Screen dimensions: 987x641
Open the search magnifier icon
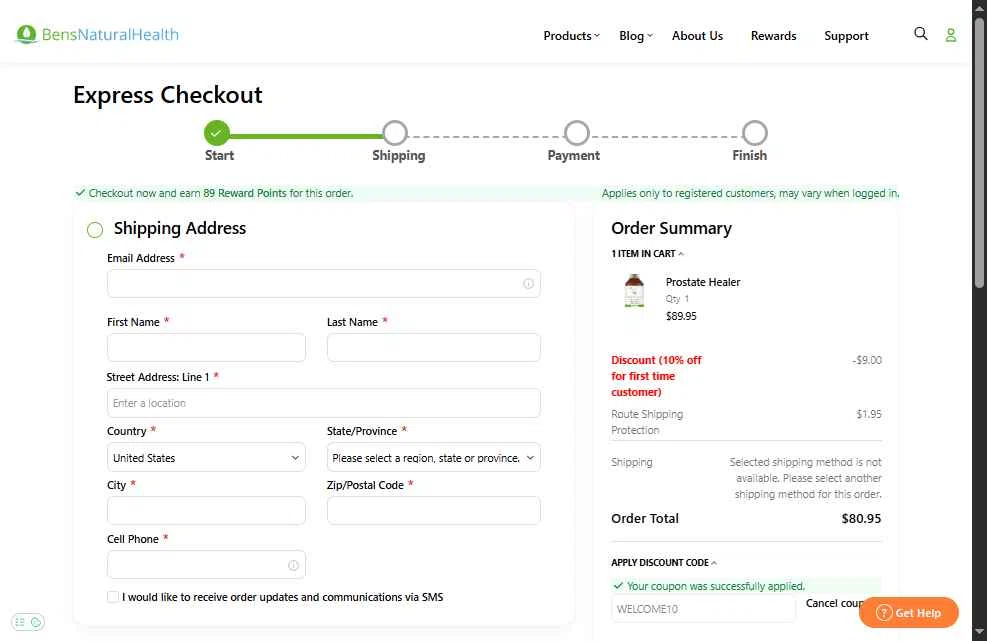[x=920, y=34]
